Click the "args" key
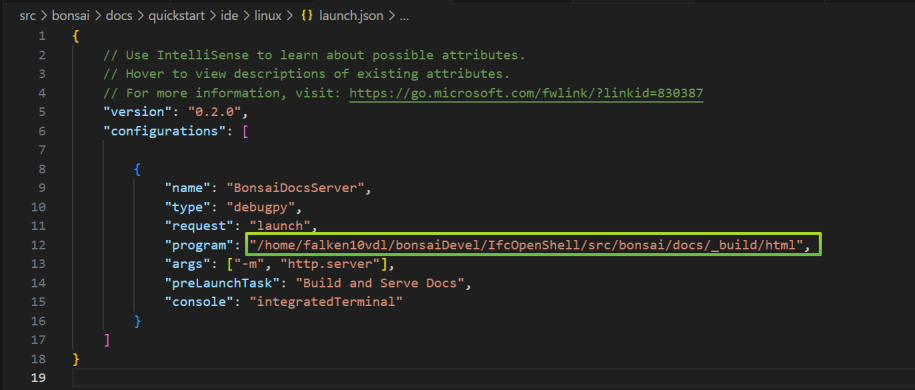915x390 pixels. click(188, 264)
